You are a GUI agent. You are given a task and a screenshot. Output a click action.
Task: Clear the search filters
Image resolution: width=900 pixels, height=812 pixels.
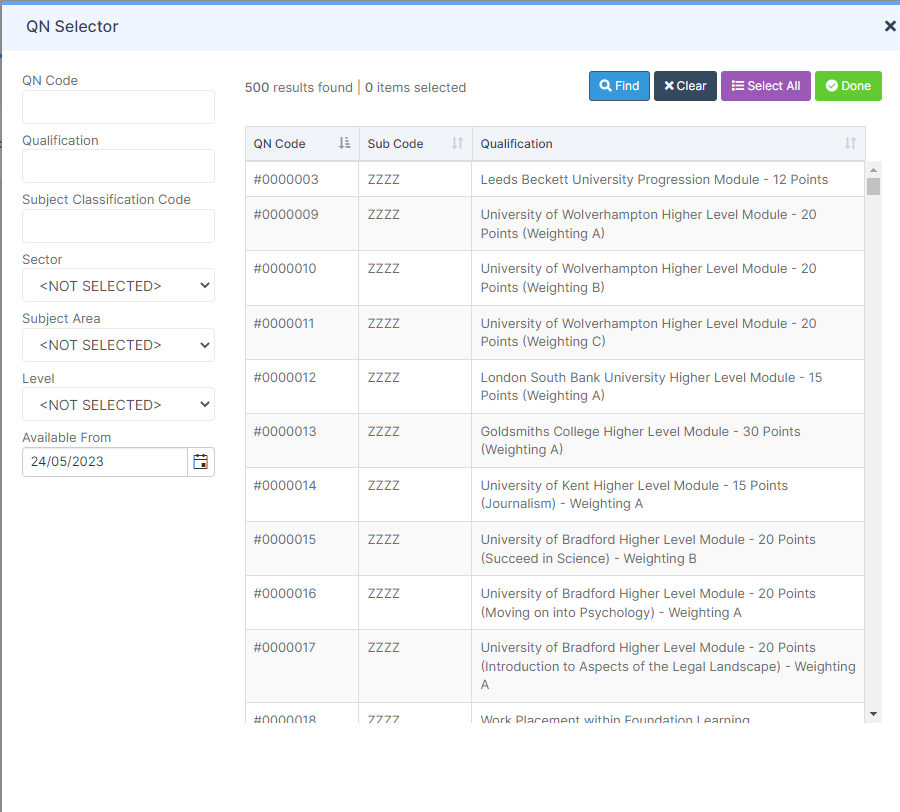[685, 86]
